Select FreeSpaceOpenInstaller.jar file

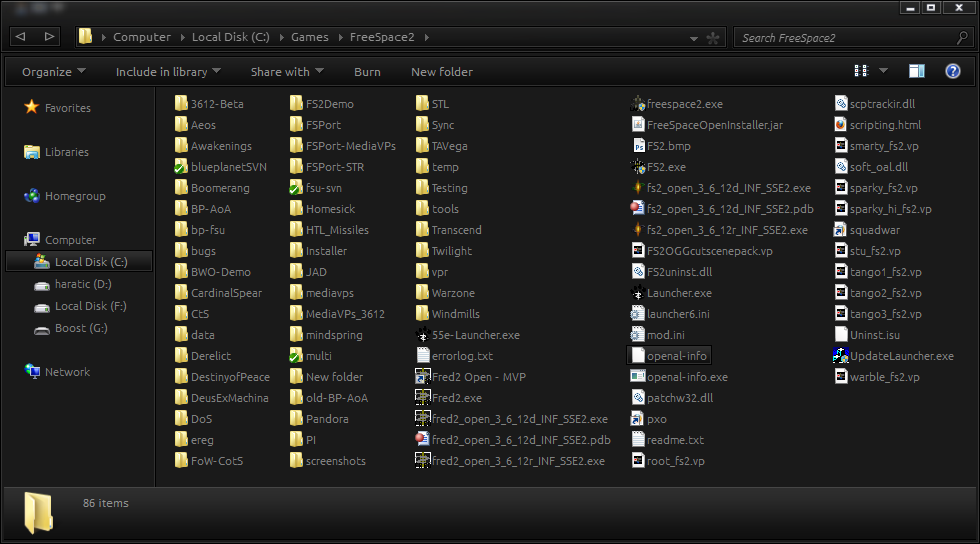(707, 125)
